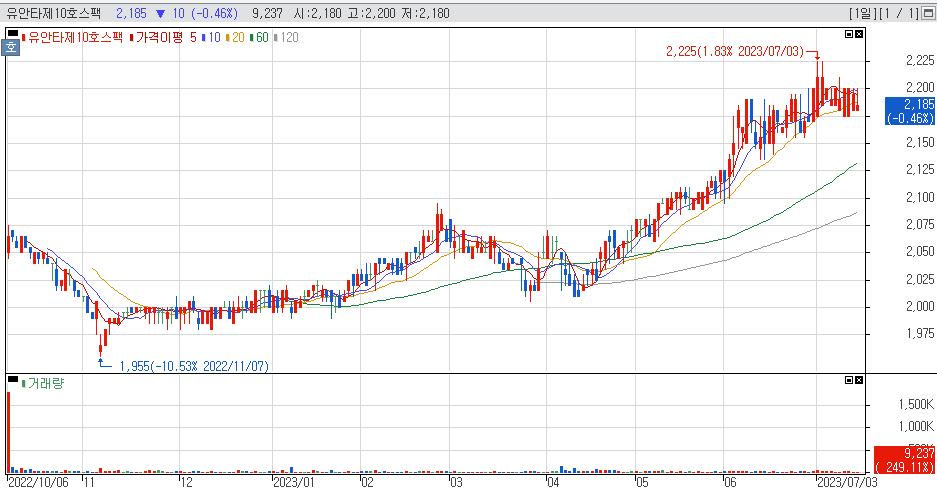This screenshot has width=937, height=488.
Task: Click the '호' quote button on chart
Action: click(11, 47)
